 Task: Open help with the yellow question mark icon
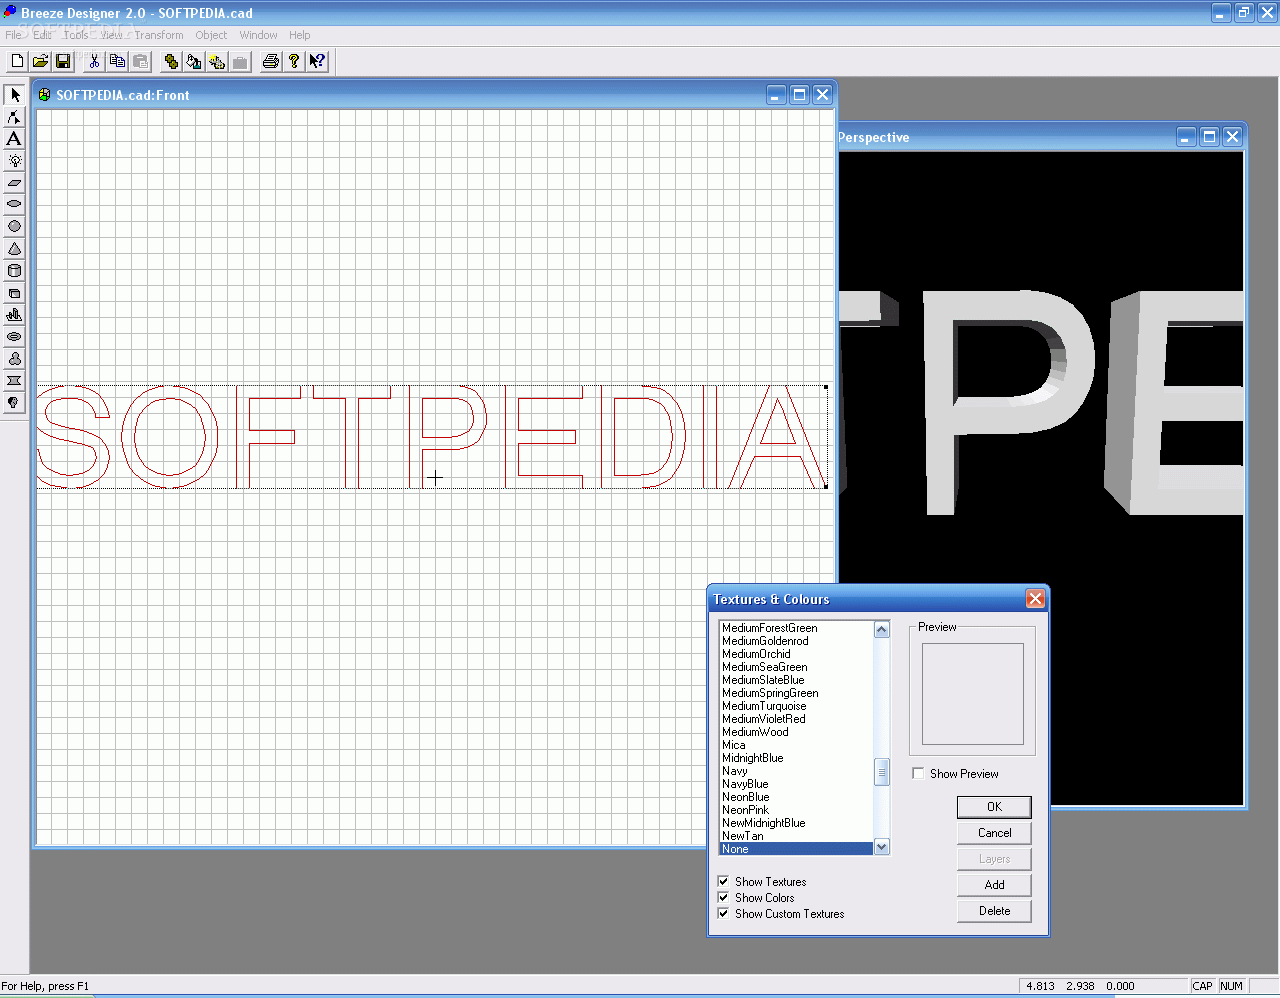point(294,61)
